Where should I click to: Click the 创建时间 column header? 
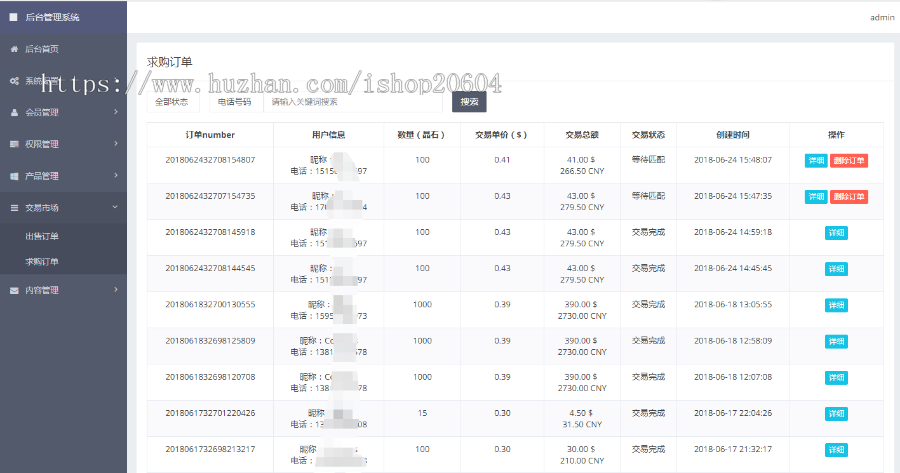coord(732,135)
